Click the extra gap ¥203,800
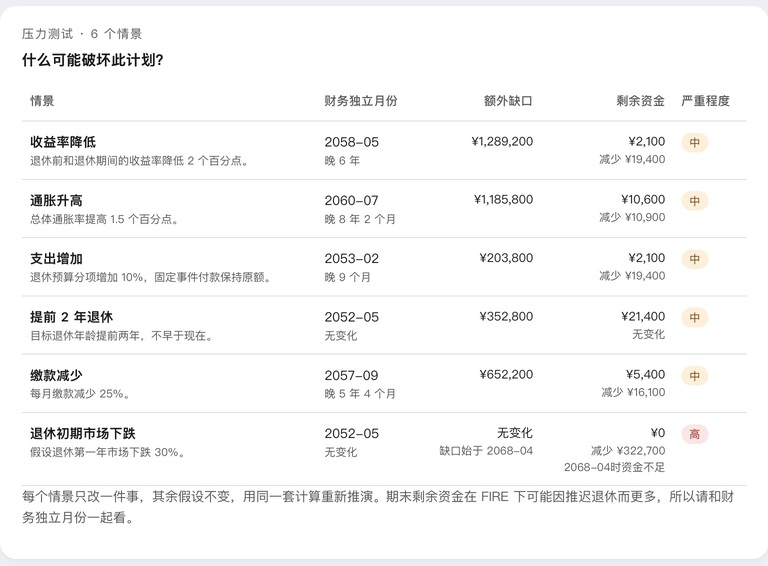 [x=506, y=258]
